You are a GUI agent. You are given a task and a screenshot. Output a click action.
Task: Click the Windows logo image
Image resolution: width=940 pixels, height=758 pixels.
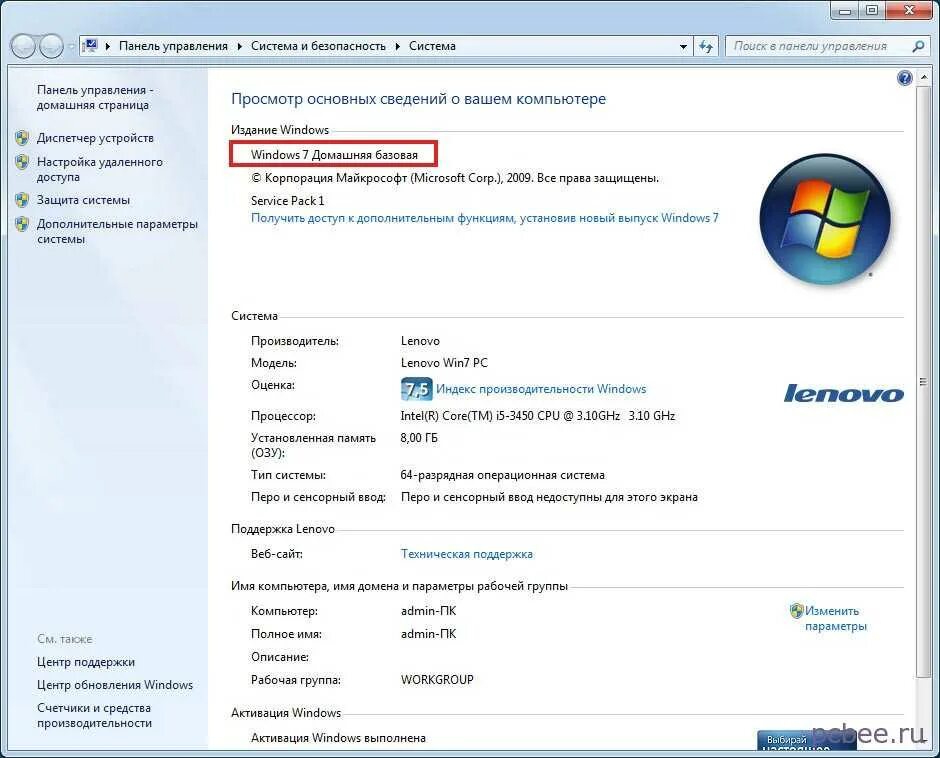(x=825, y=218)
